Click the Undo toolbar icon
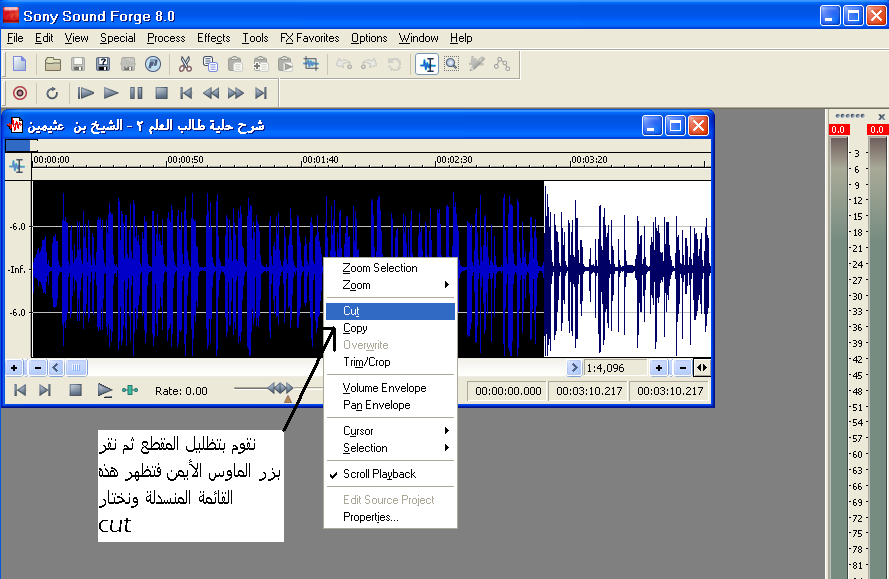This screenshot has width=889, height=579. tap(344, 64)
